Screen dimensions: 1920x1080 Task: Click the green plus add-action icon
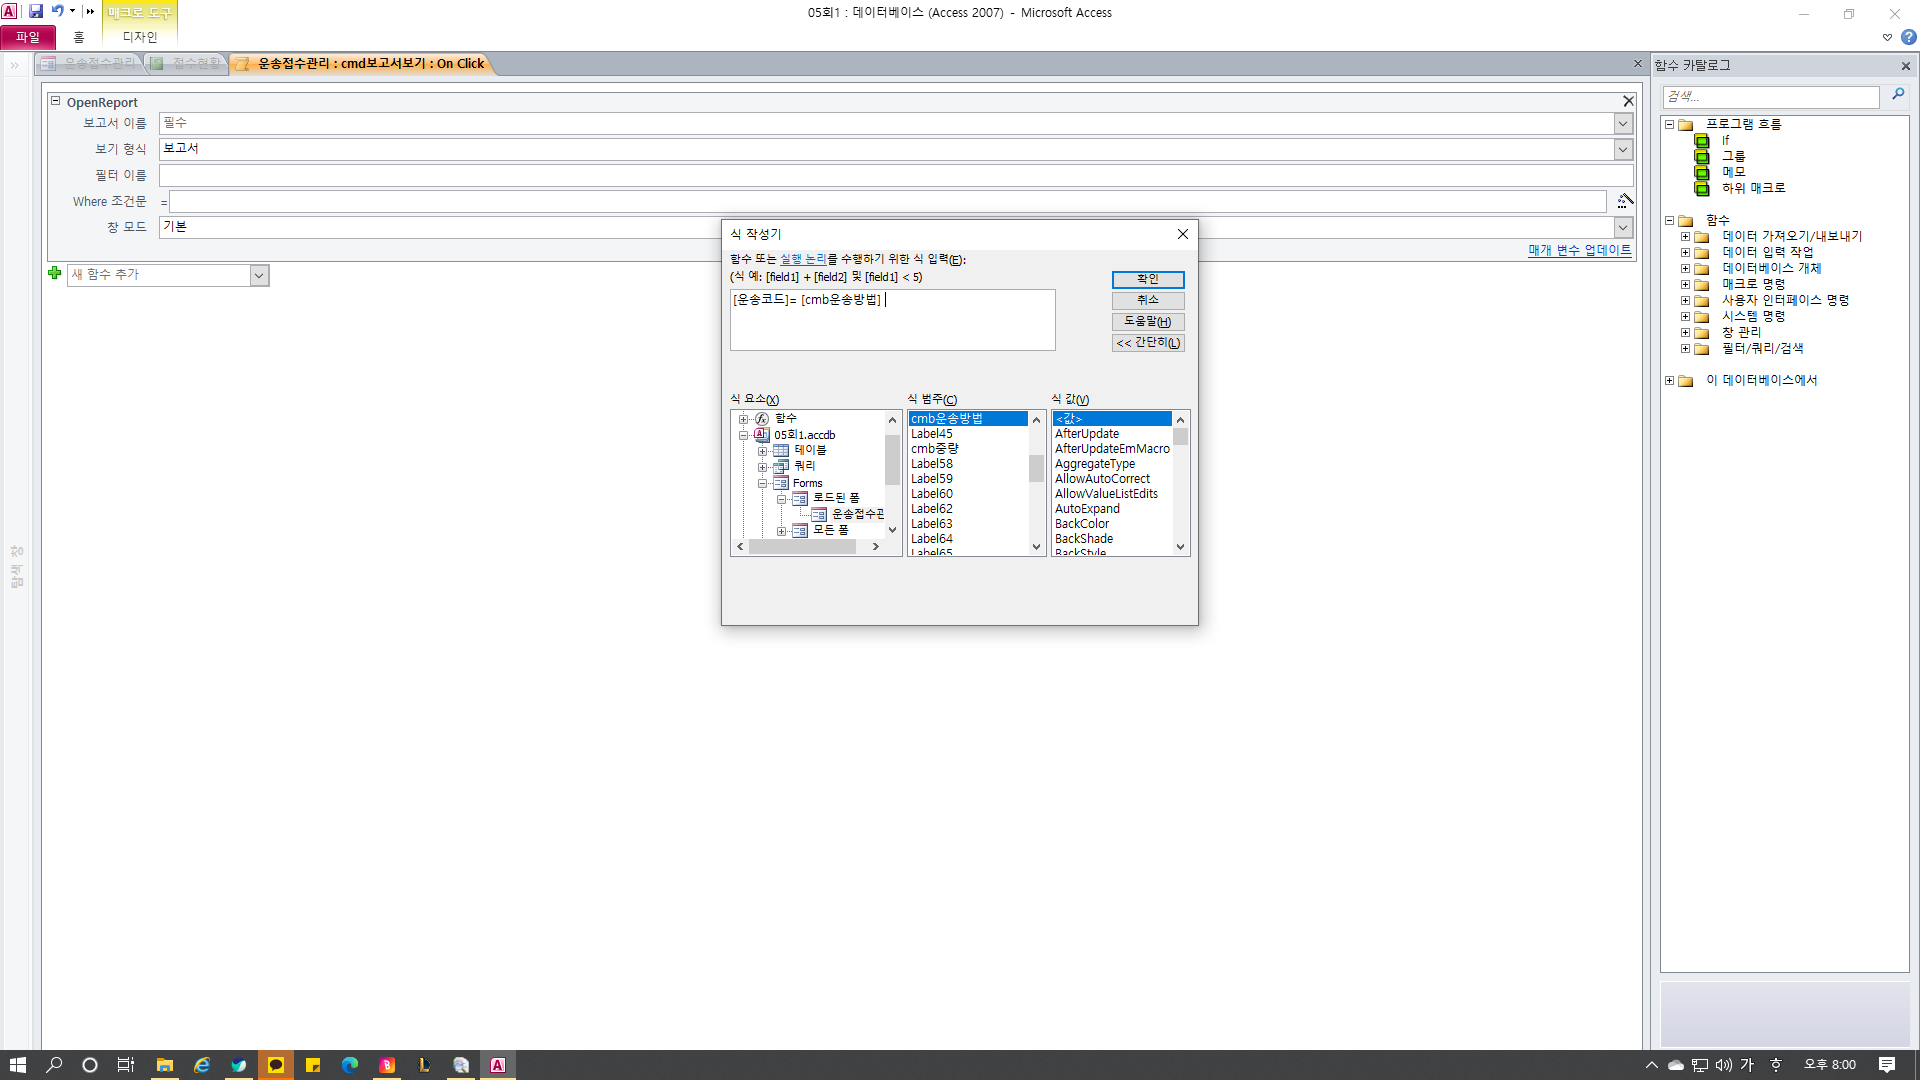coord(55,274)
